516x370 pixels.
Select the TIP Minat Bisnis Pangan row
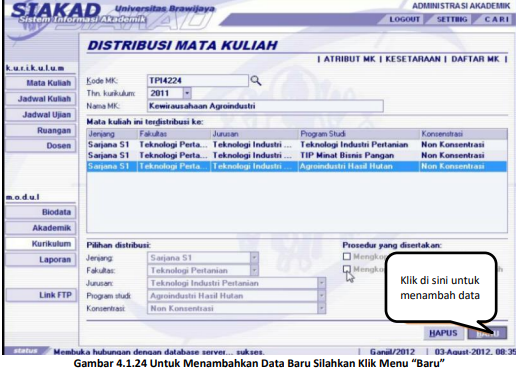[297, 155]
